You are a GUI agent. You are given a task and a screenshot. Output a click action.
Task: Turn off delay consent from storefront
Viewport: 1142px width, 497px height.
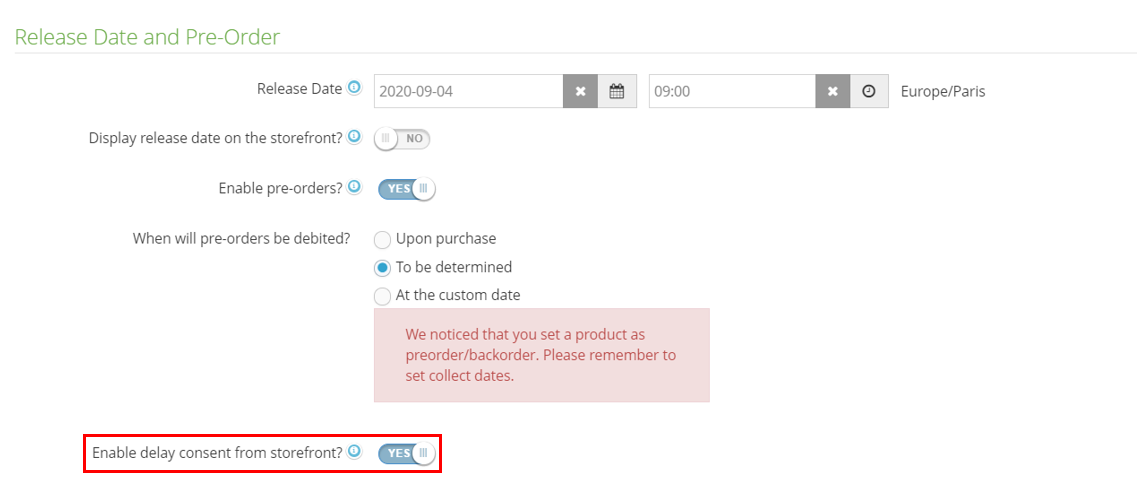[406, 454]
